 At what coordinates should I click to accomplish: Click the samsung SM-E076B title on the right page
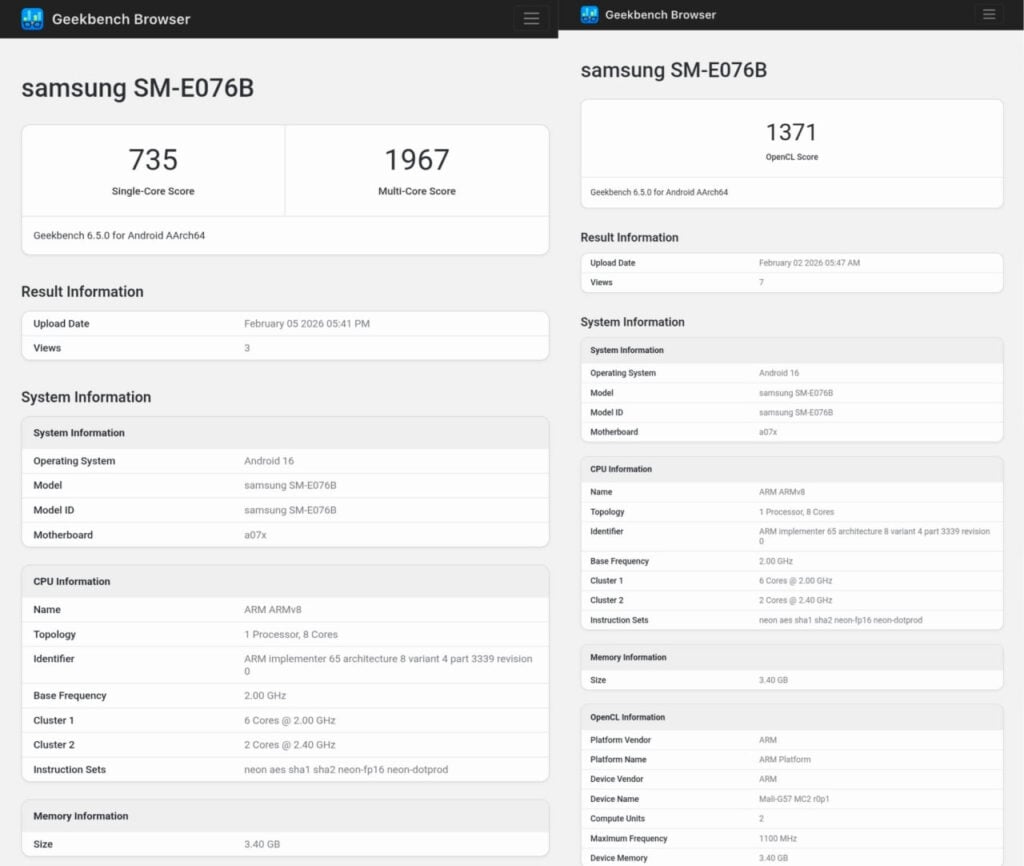pos(672,70)
